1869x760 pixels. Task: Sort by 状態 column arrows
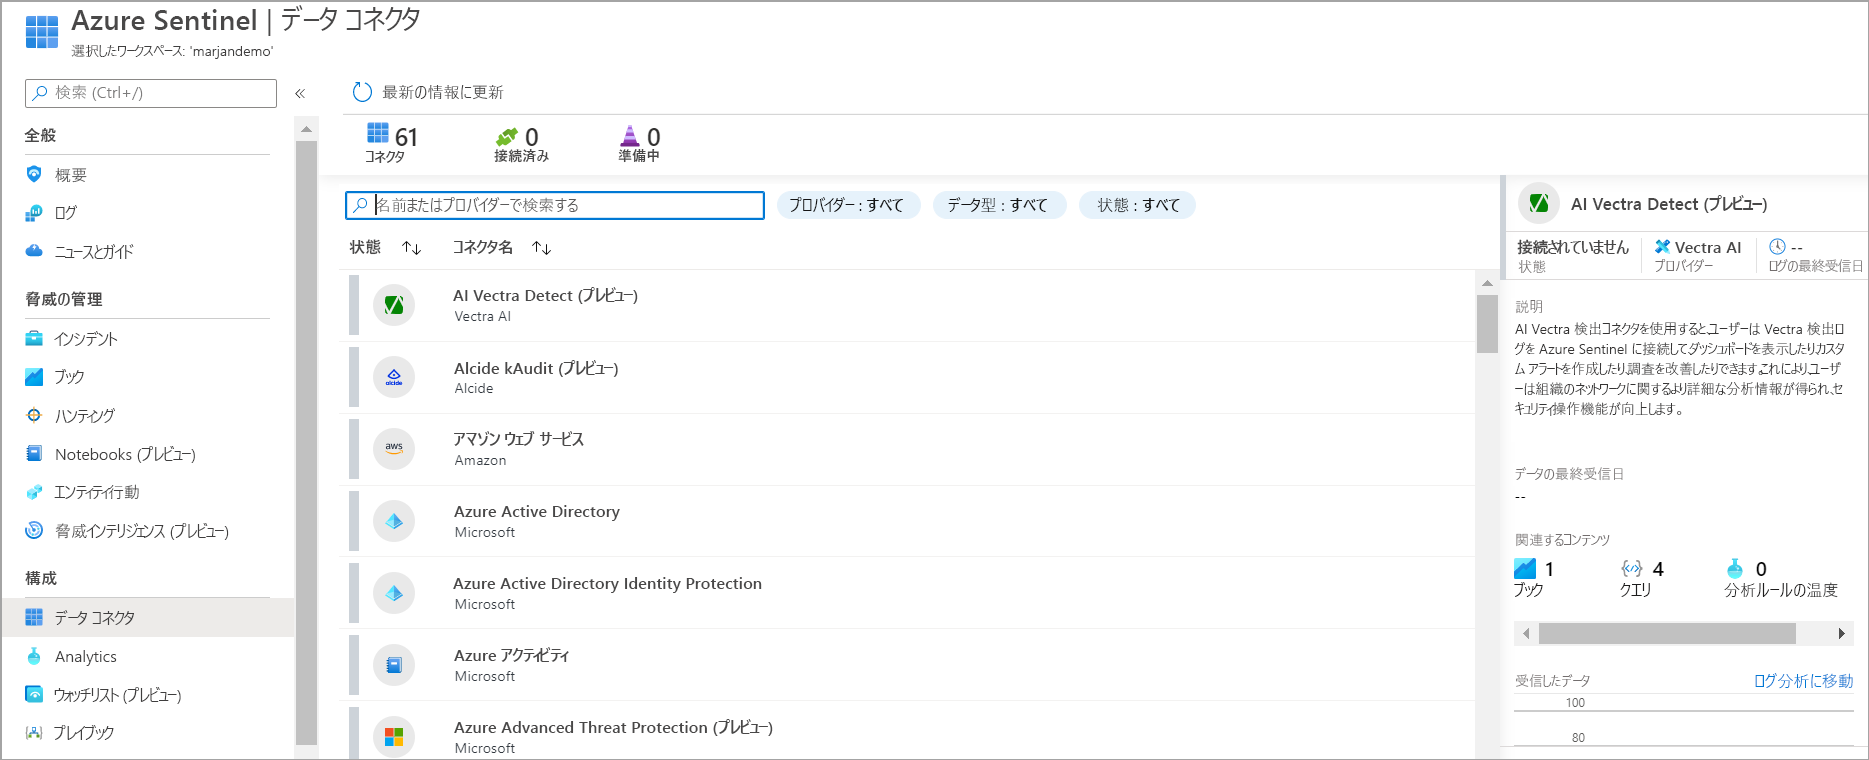pos(411,247)
